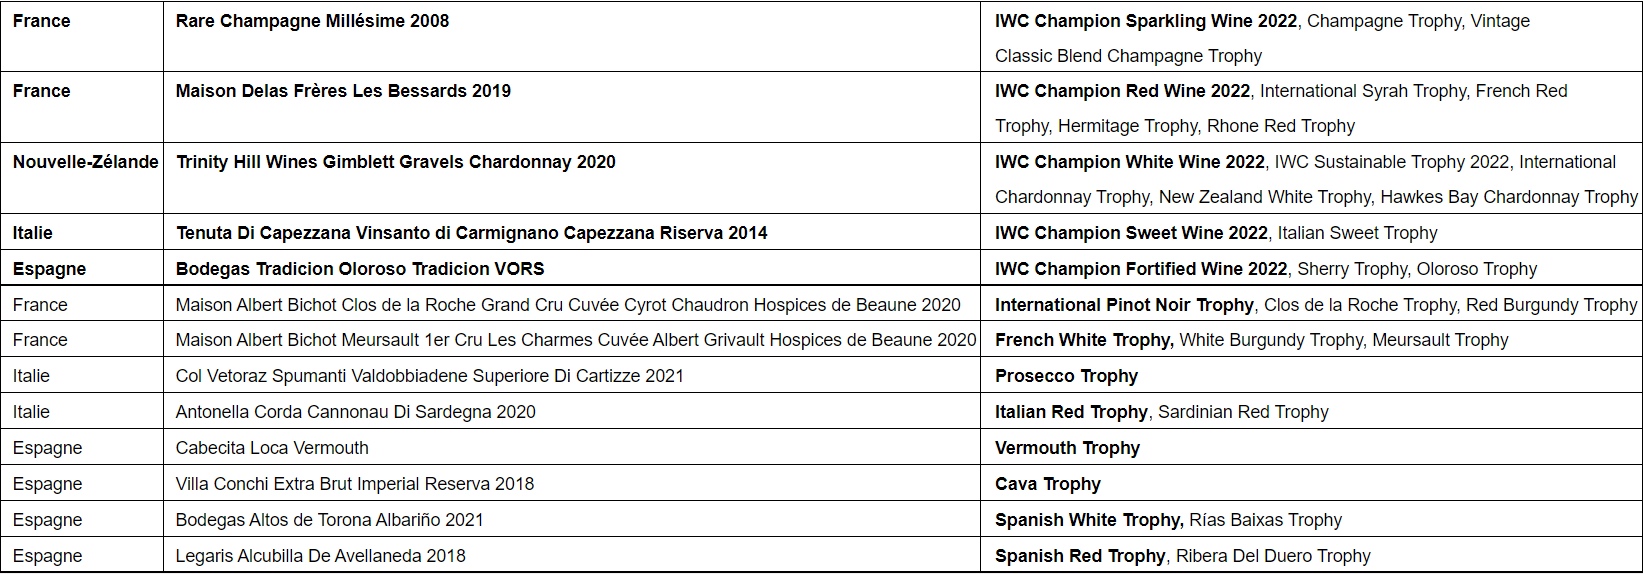Select International Pinot Noir Trophy text
This screenshot has width=1643, height=574.
[1124, 305]
